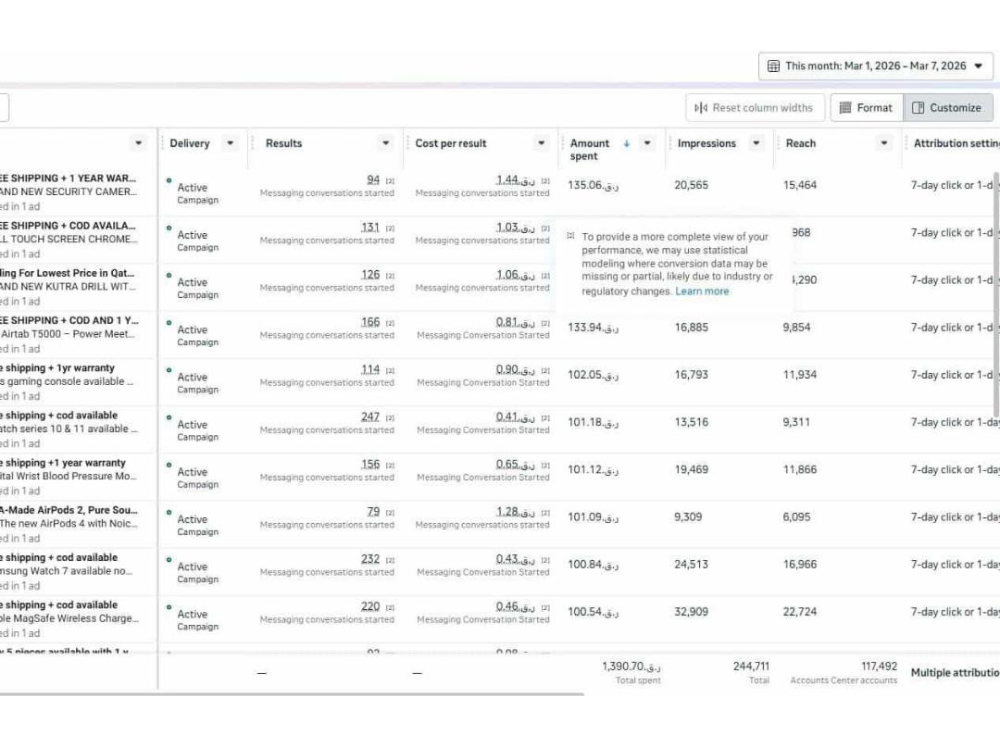Click Learn more link in tooltip
Viewport: 1000px width, 750px height.
[702, 291]
